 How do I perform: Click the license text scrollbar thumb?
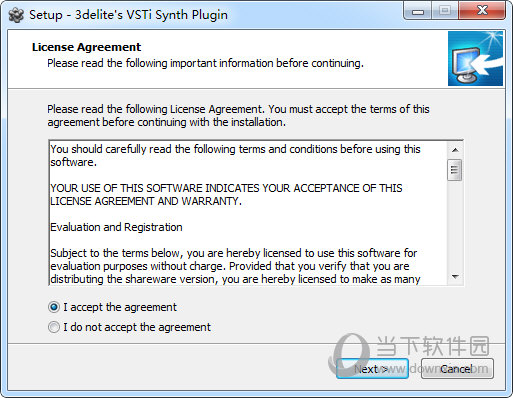coord(455,170)
